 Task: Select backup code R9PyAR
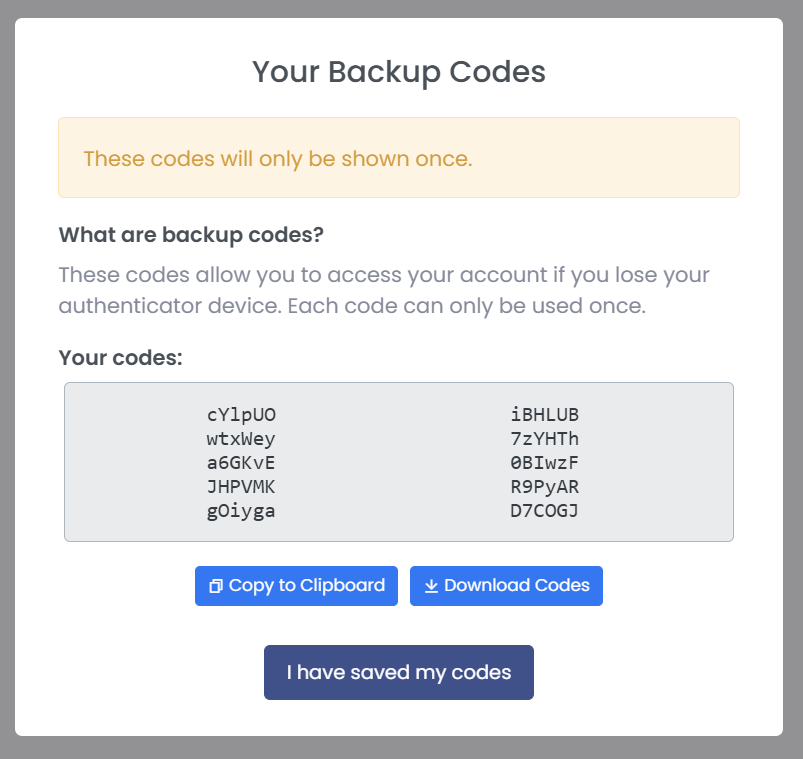coord(544,488)
